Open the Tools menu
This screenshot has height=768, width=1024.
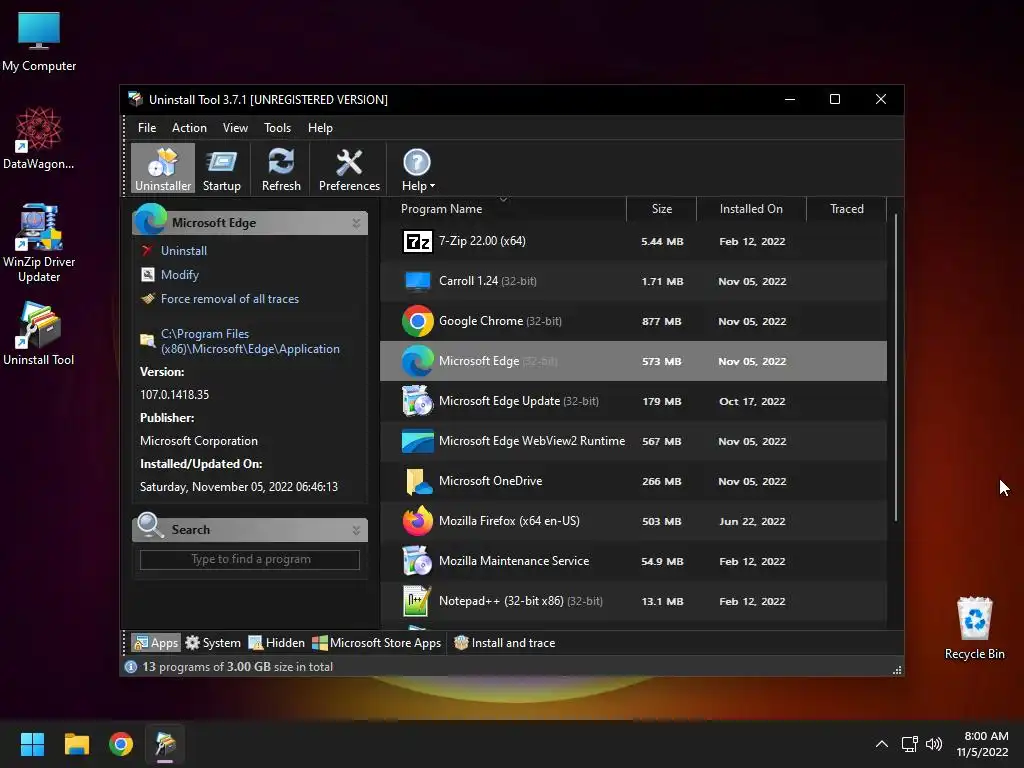(x=277, y=128)
